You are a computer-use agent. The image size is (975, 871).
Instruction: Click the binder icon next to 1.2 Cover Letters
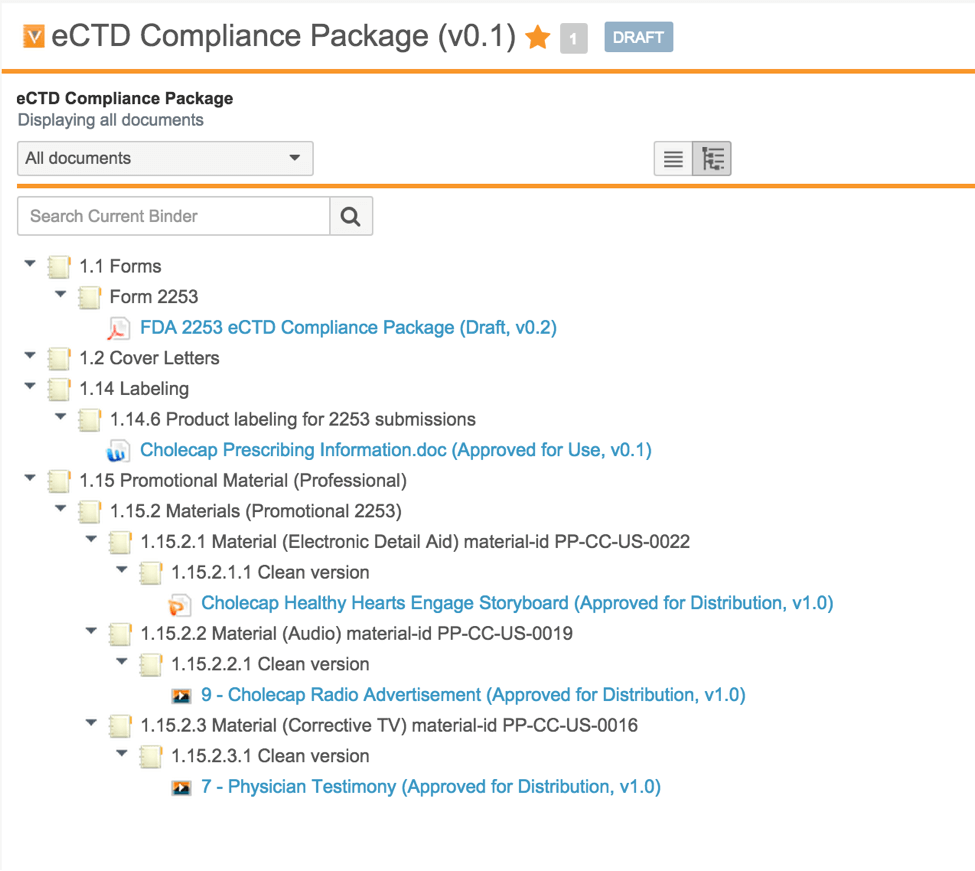pos(59,359)
